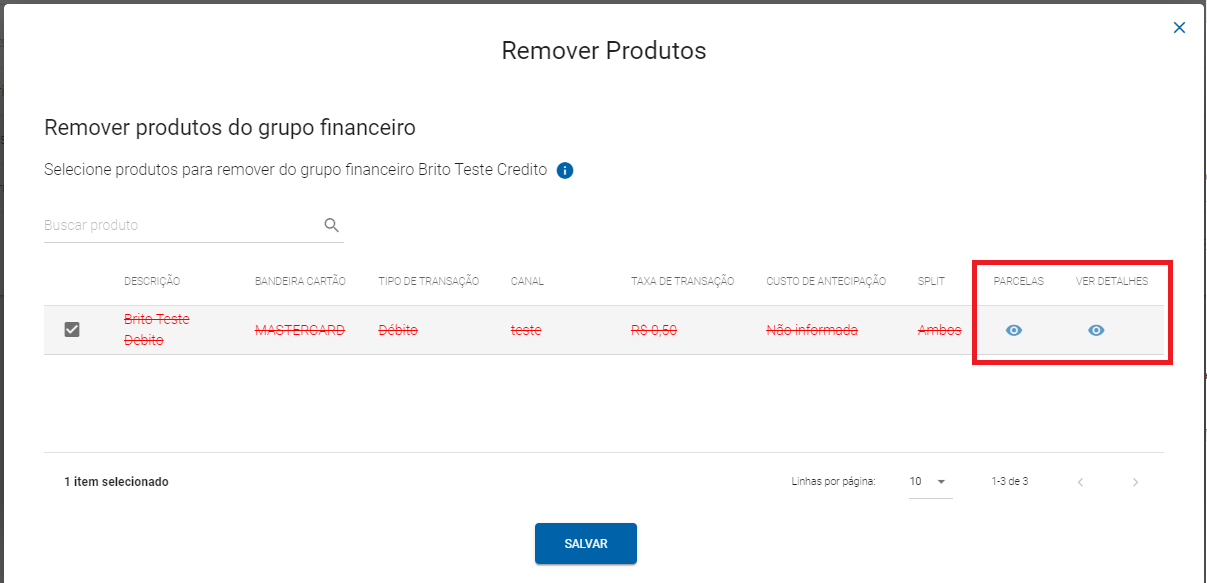Go to next page of results

[1135, 482]
